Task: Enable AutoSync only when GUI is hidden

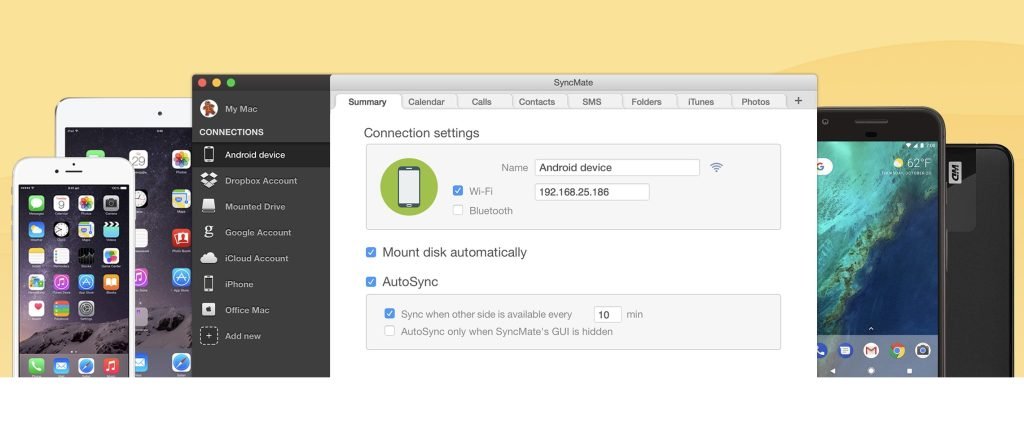Action: click(x=390, y=331)
